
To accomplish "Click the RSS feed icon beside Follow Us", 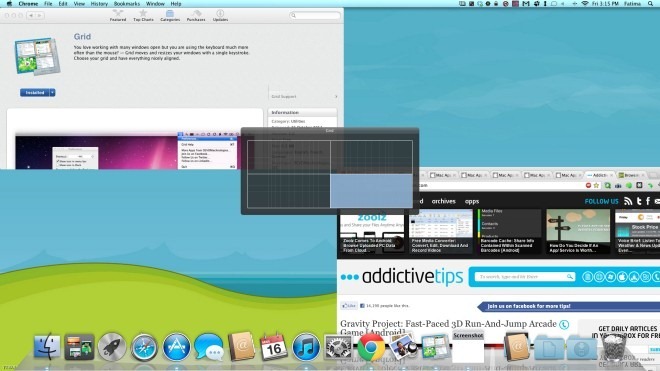I will [628, 201].
